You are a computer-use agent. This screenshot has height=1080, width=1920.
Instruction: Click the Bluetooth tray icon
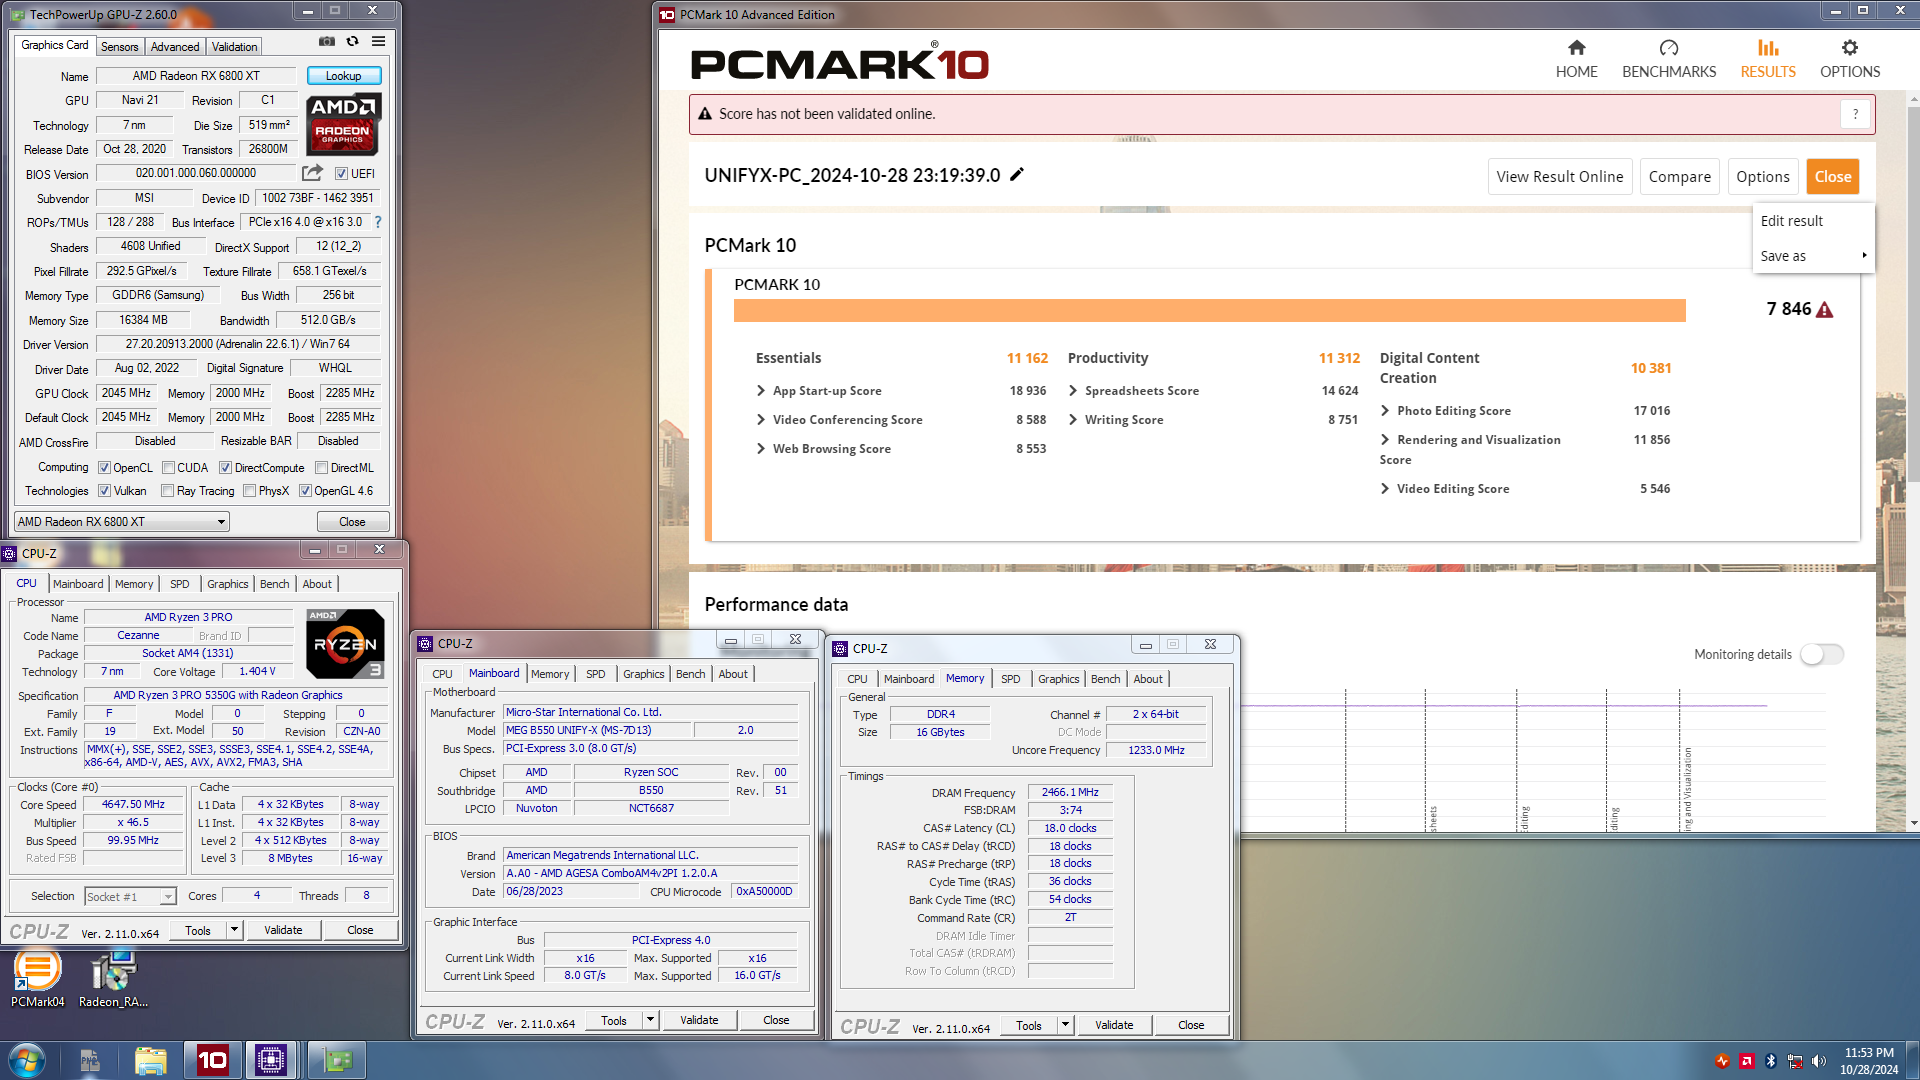click(1770, 1061)
